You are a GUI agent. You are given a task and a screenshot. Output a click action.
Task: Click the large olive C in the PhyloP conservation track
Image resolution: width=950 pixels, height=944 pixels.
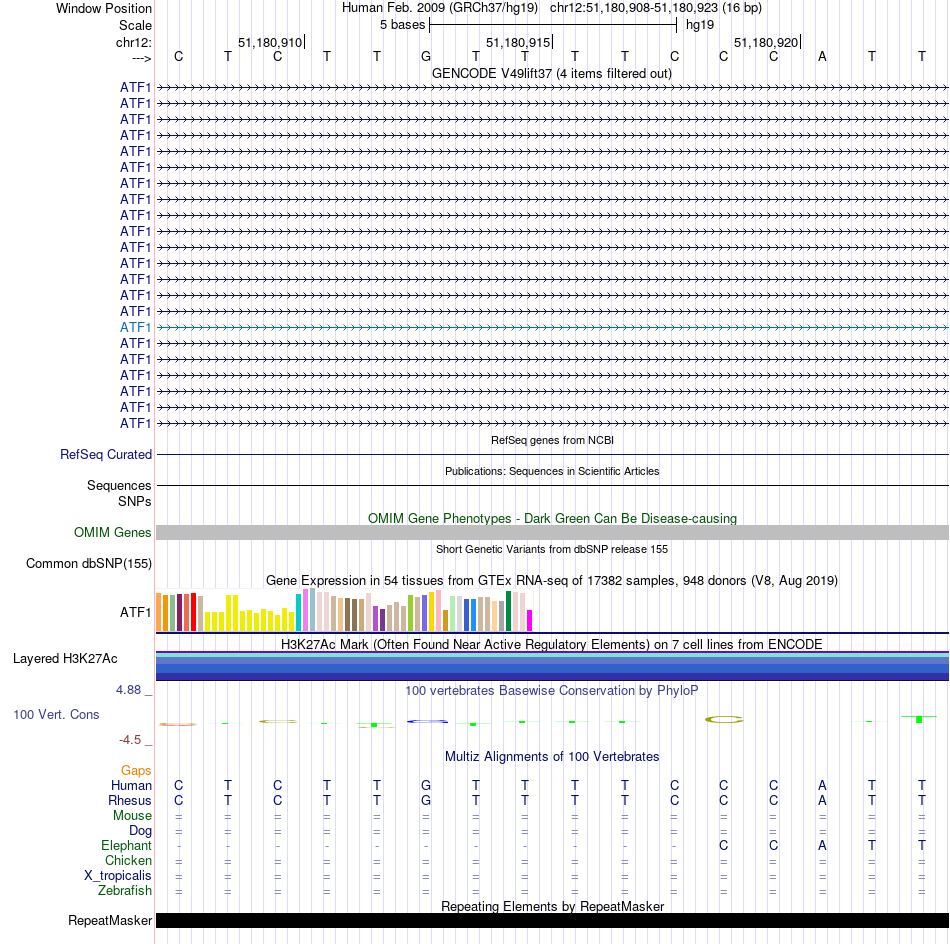724,719
